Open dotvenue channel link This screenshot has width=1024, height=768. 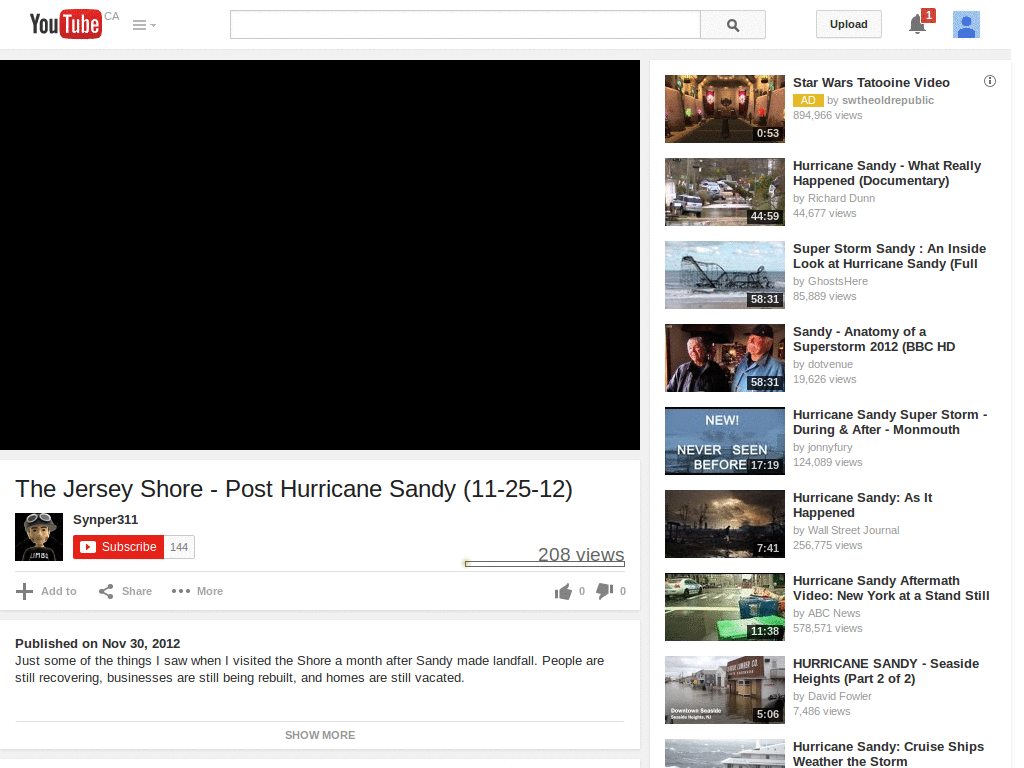(x=830, y=364)
